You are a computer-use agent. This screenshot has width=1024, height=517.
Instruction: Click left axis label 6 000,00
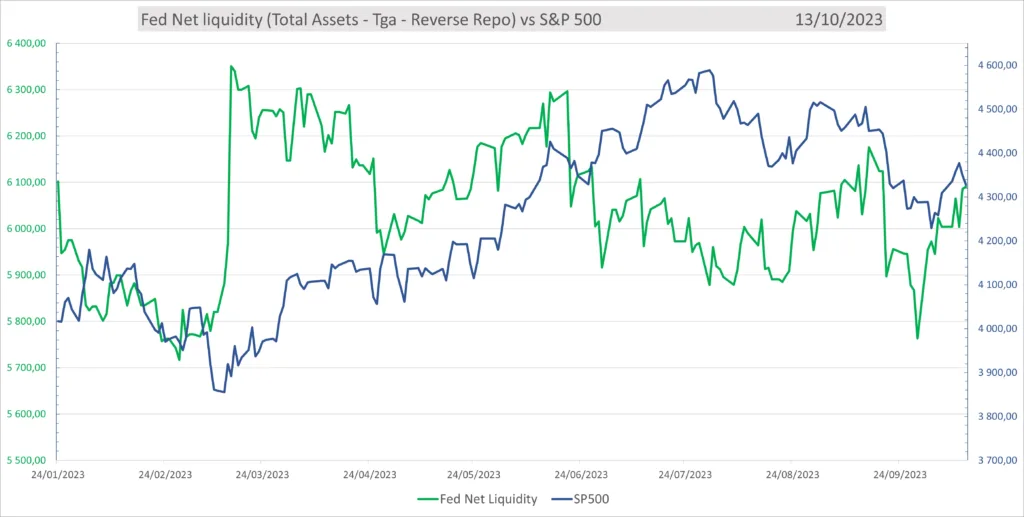pyautogui.click(x=25, y=229)
